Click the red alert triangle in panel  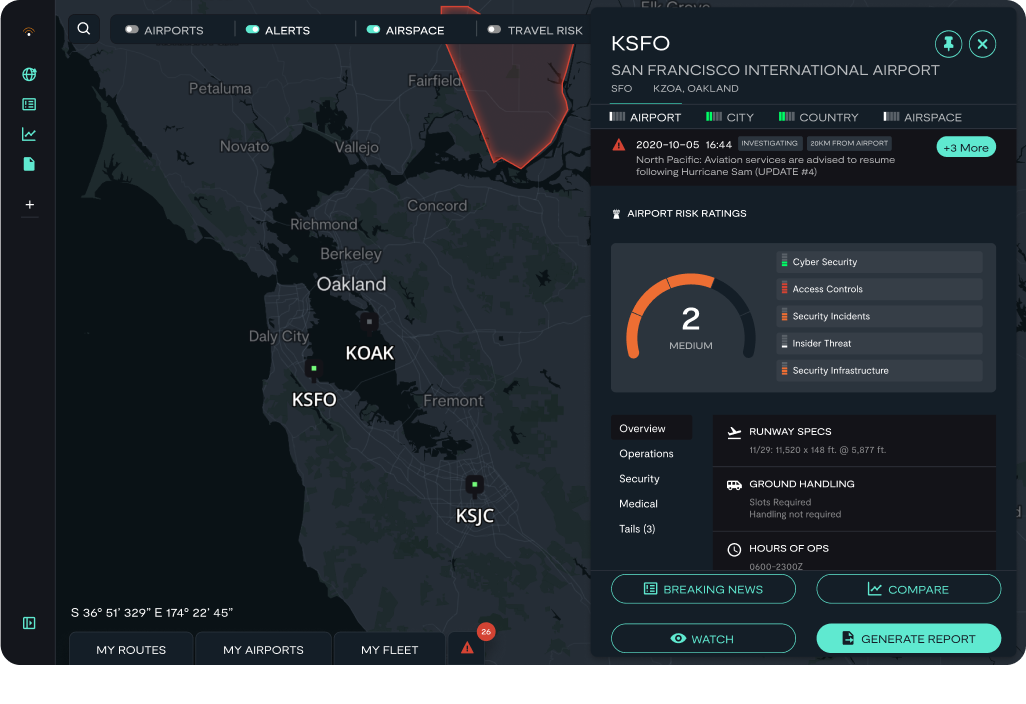coord(618,145)
